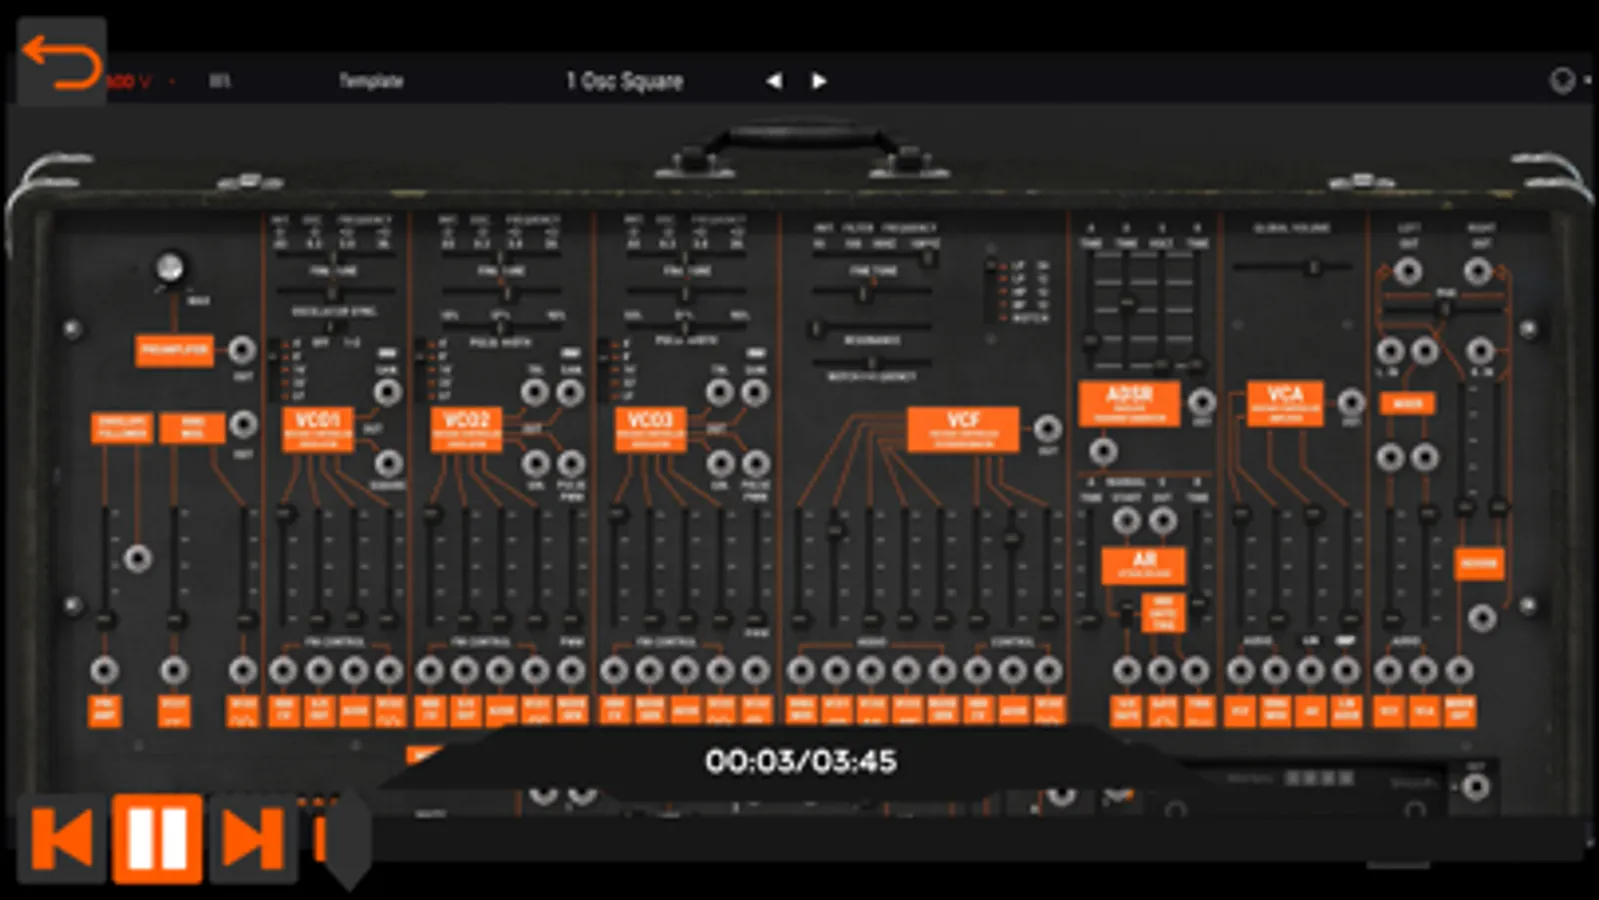Adjust the ADSR decay time slider
Image resolution: width=1599 pixels, height=900 pixels.
pyautogui.click(x=1126, y=310)
